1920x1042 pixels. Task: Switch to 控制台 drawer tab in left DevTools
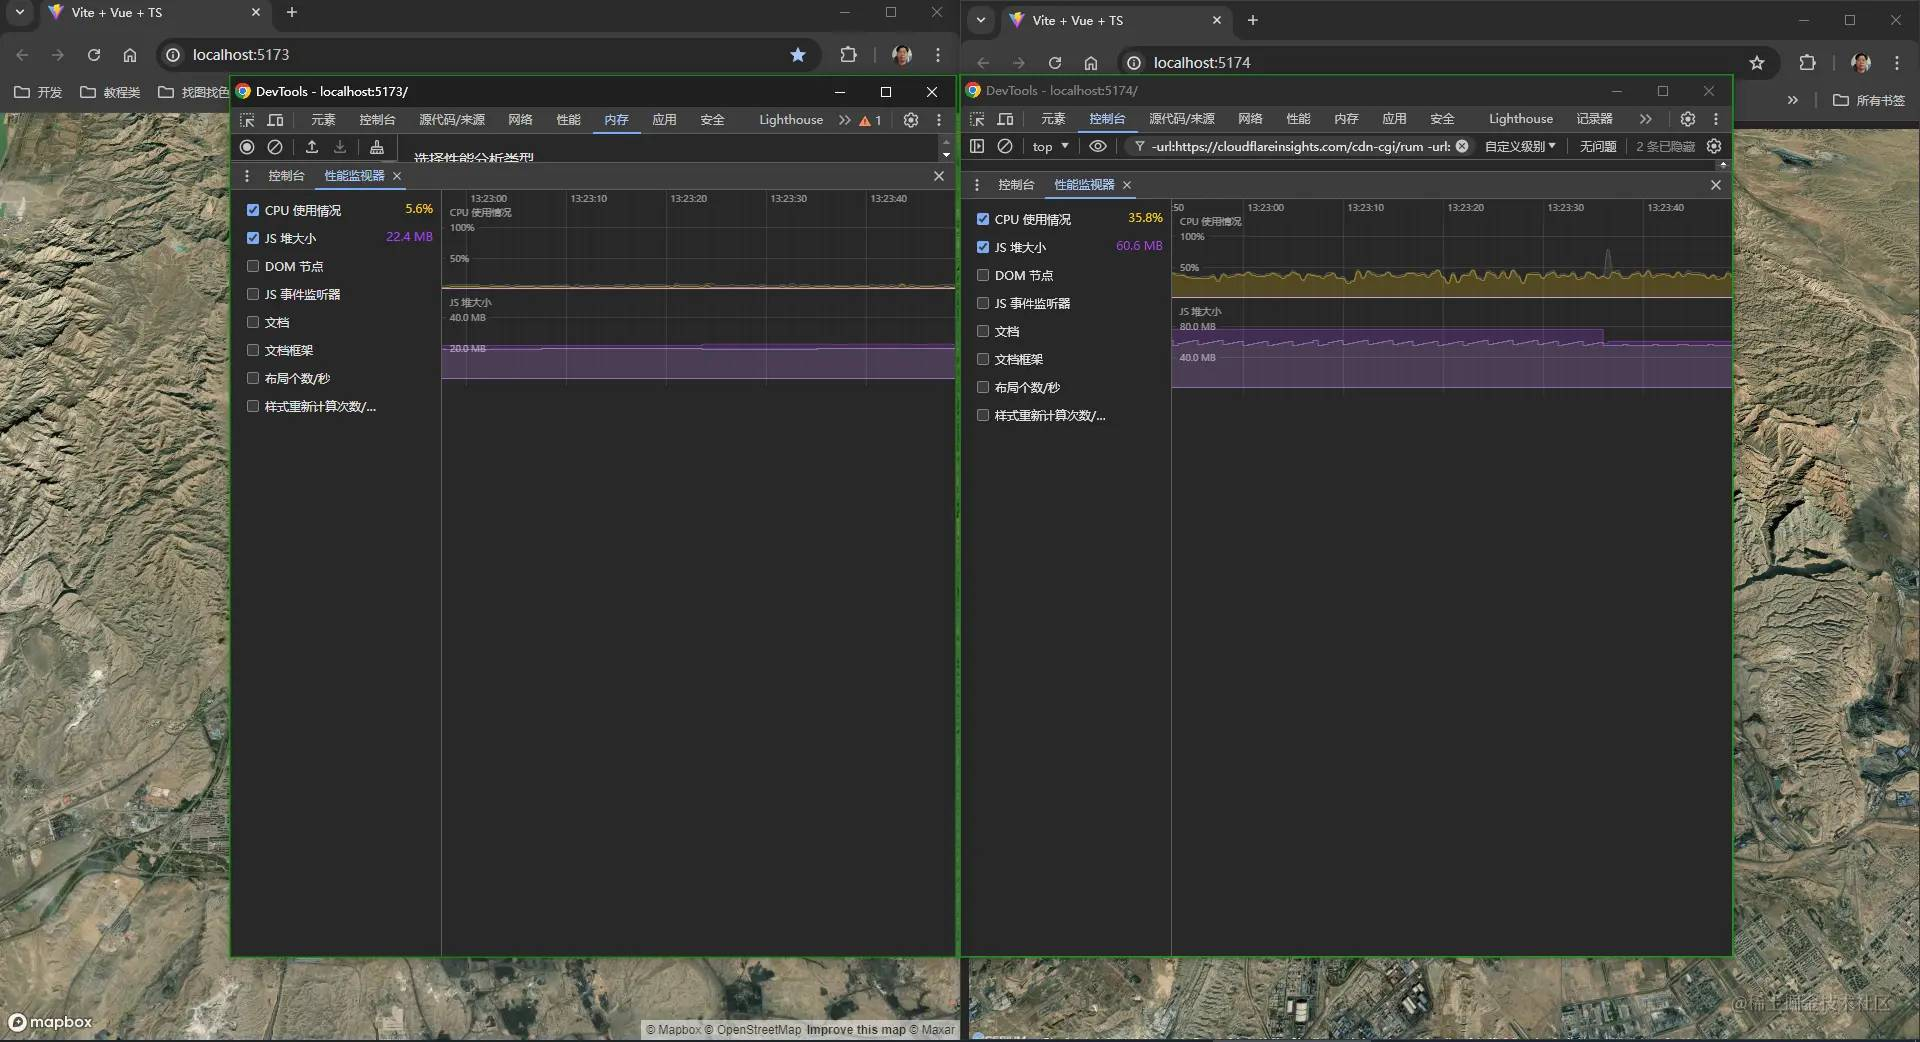click(286, 176)
